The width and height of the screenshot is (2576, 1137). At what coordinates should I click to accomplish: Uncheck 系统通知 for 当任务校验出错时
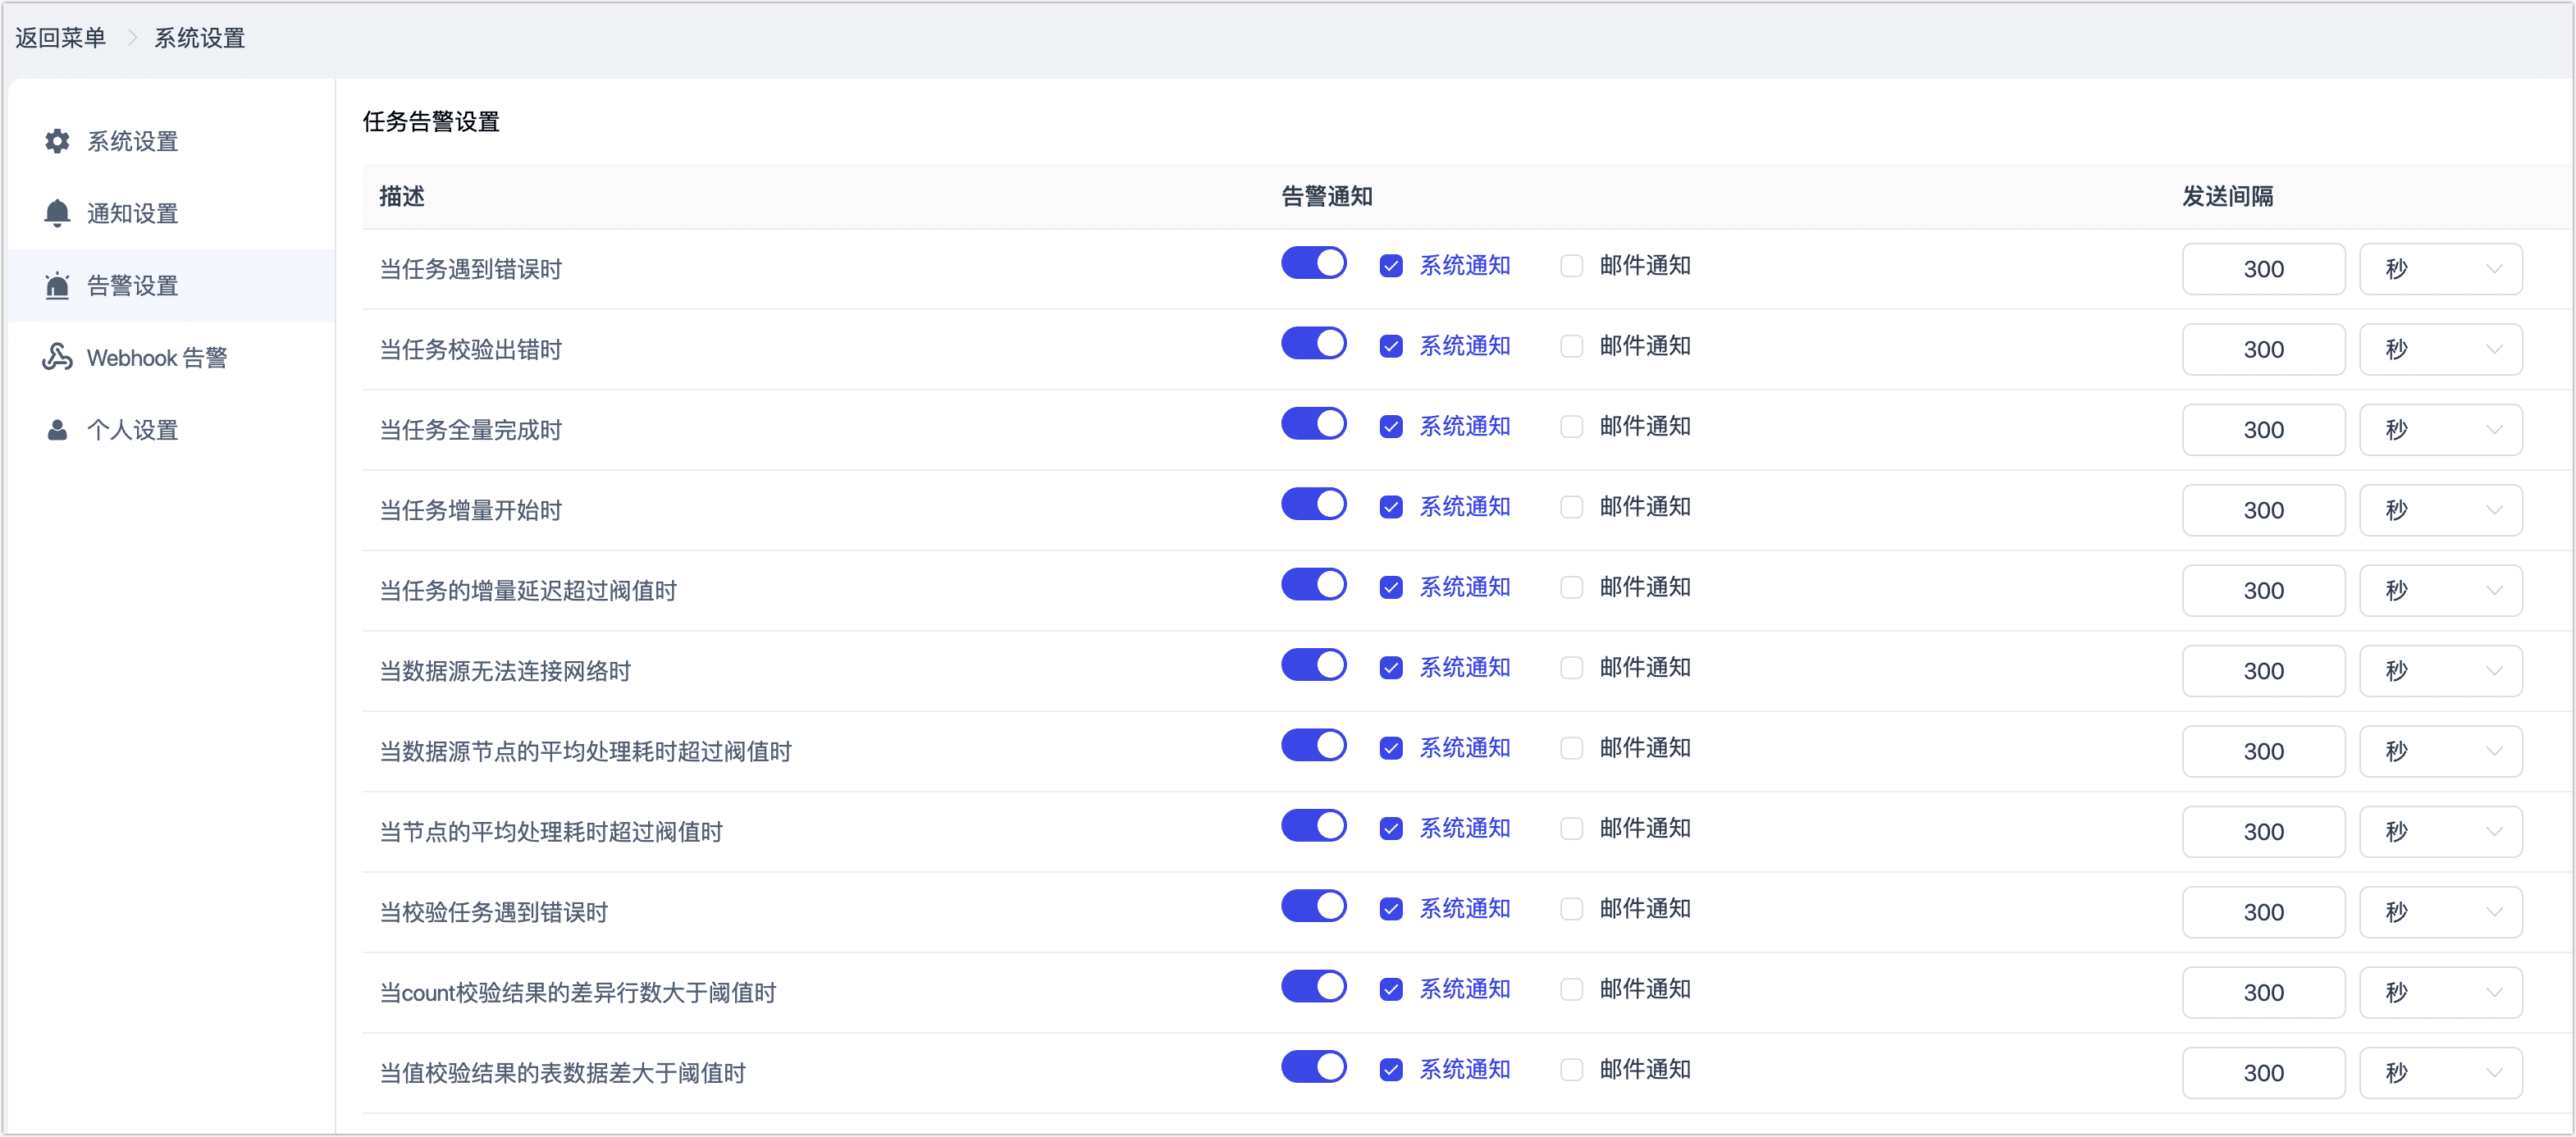pos(1390,347)
